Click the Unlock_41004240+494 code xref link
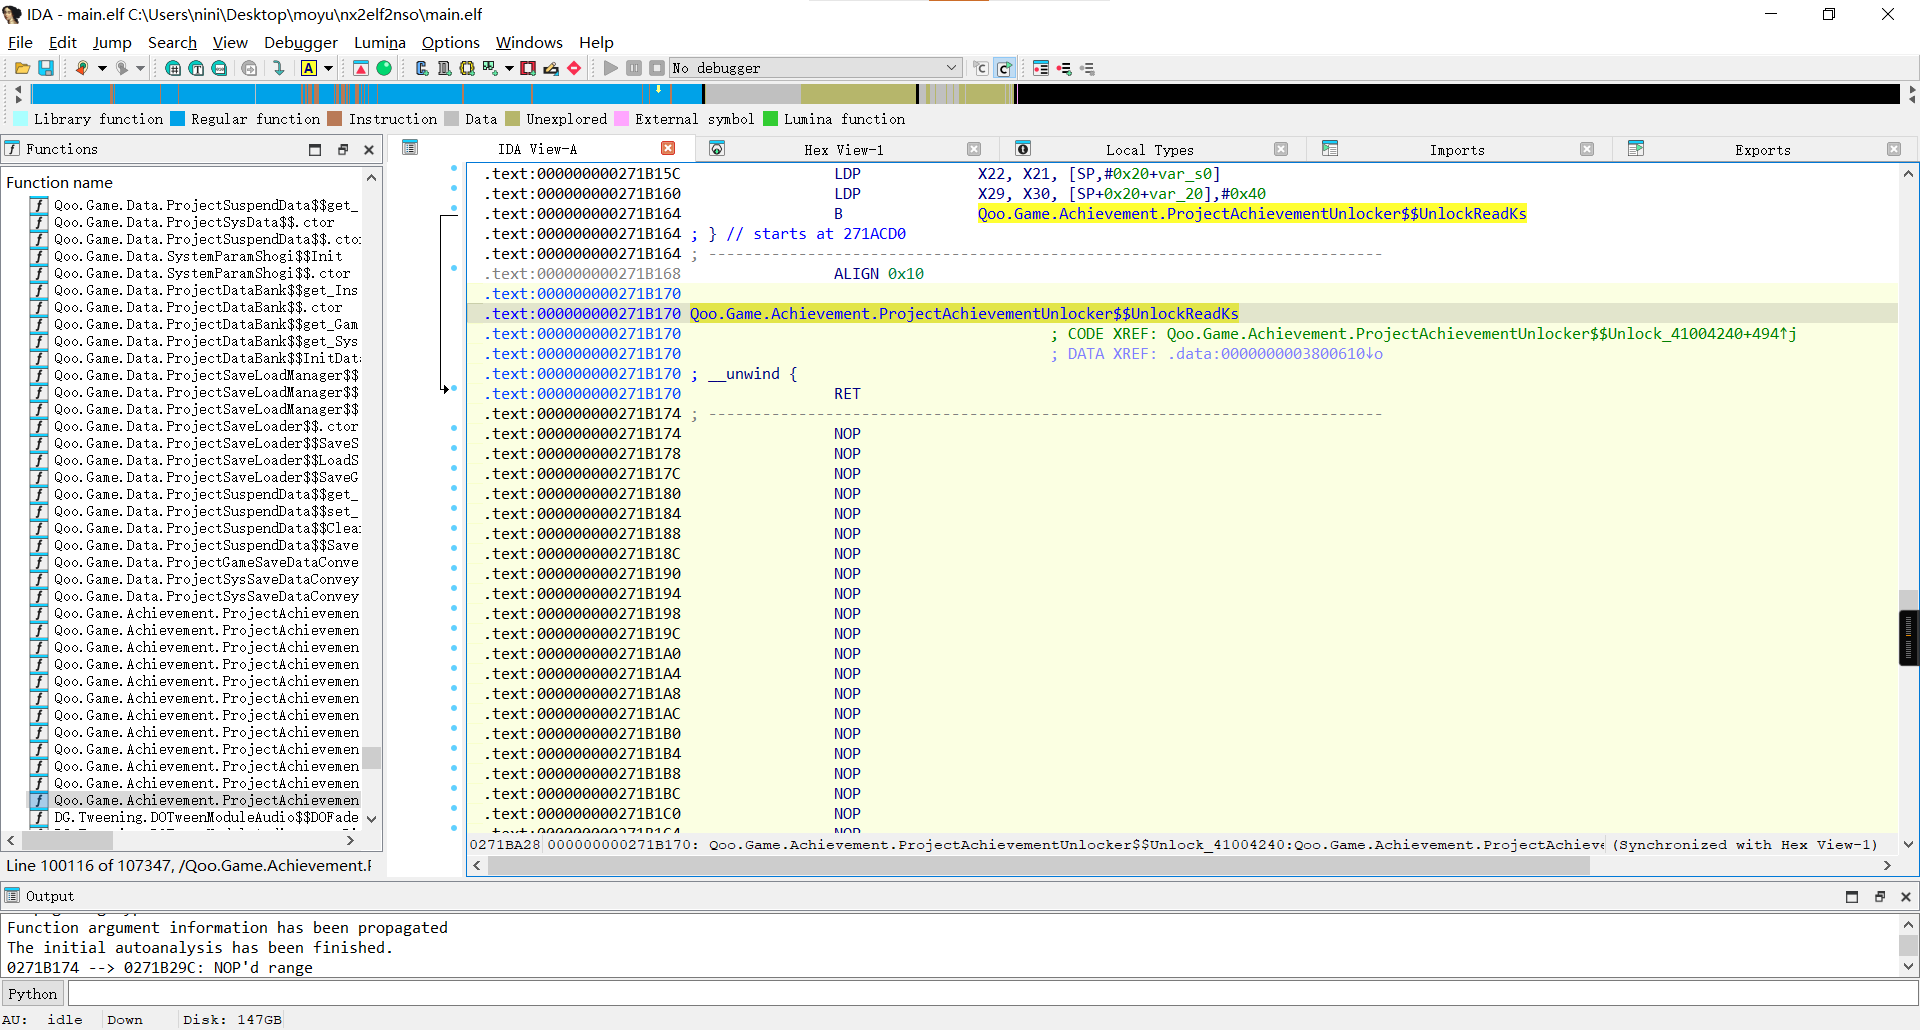1920x1030 pixels. [1481, 334]
